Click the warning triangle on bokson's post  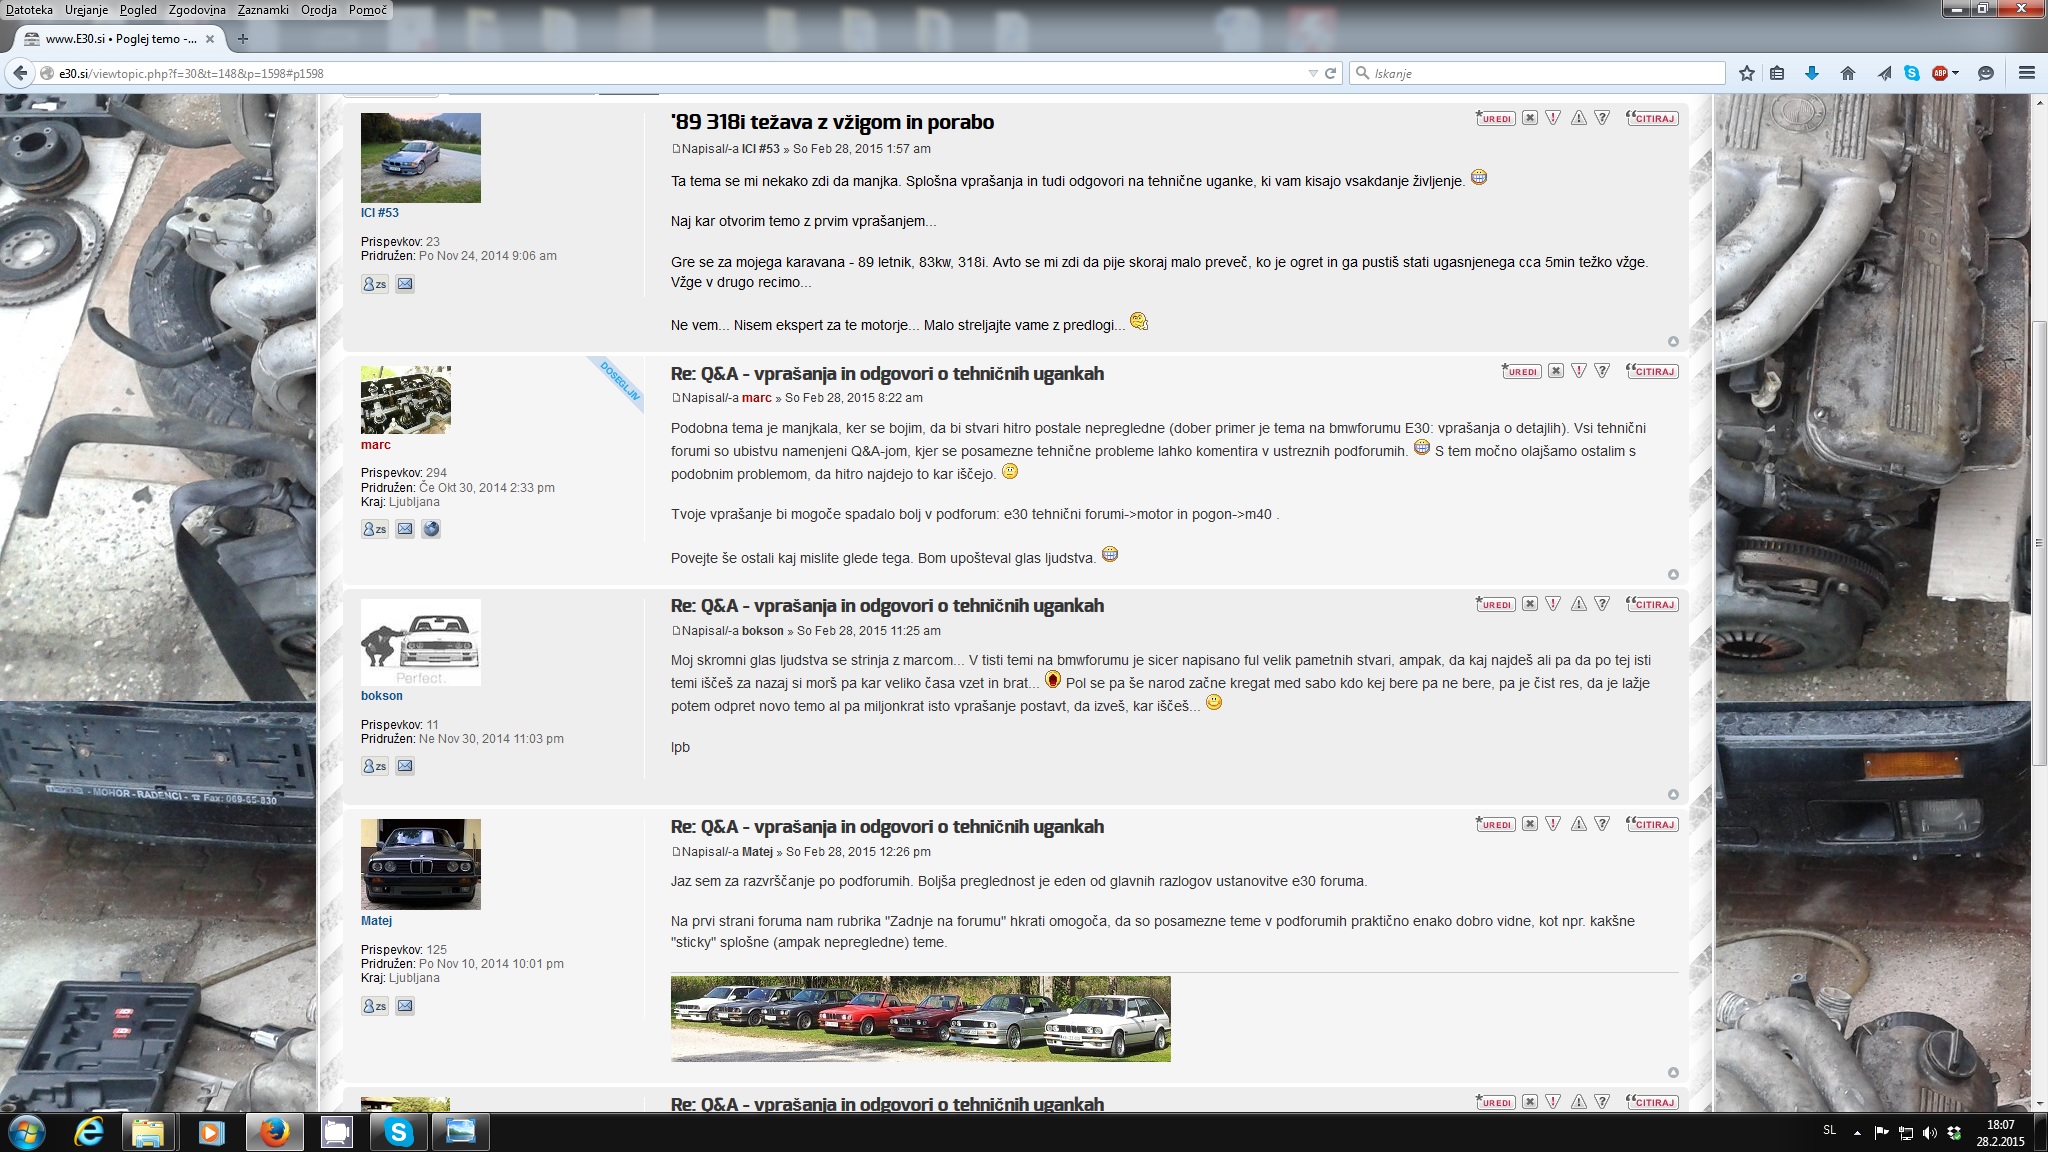[x=1578, y=604]
